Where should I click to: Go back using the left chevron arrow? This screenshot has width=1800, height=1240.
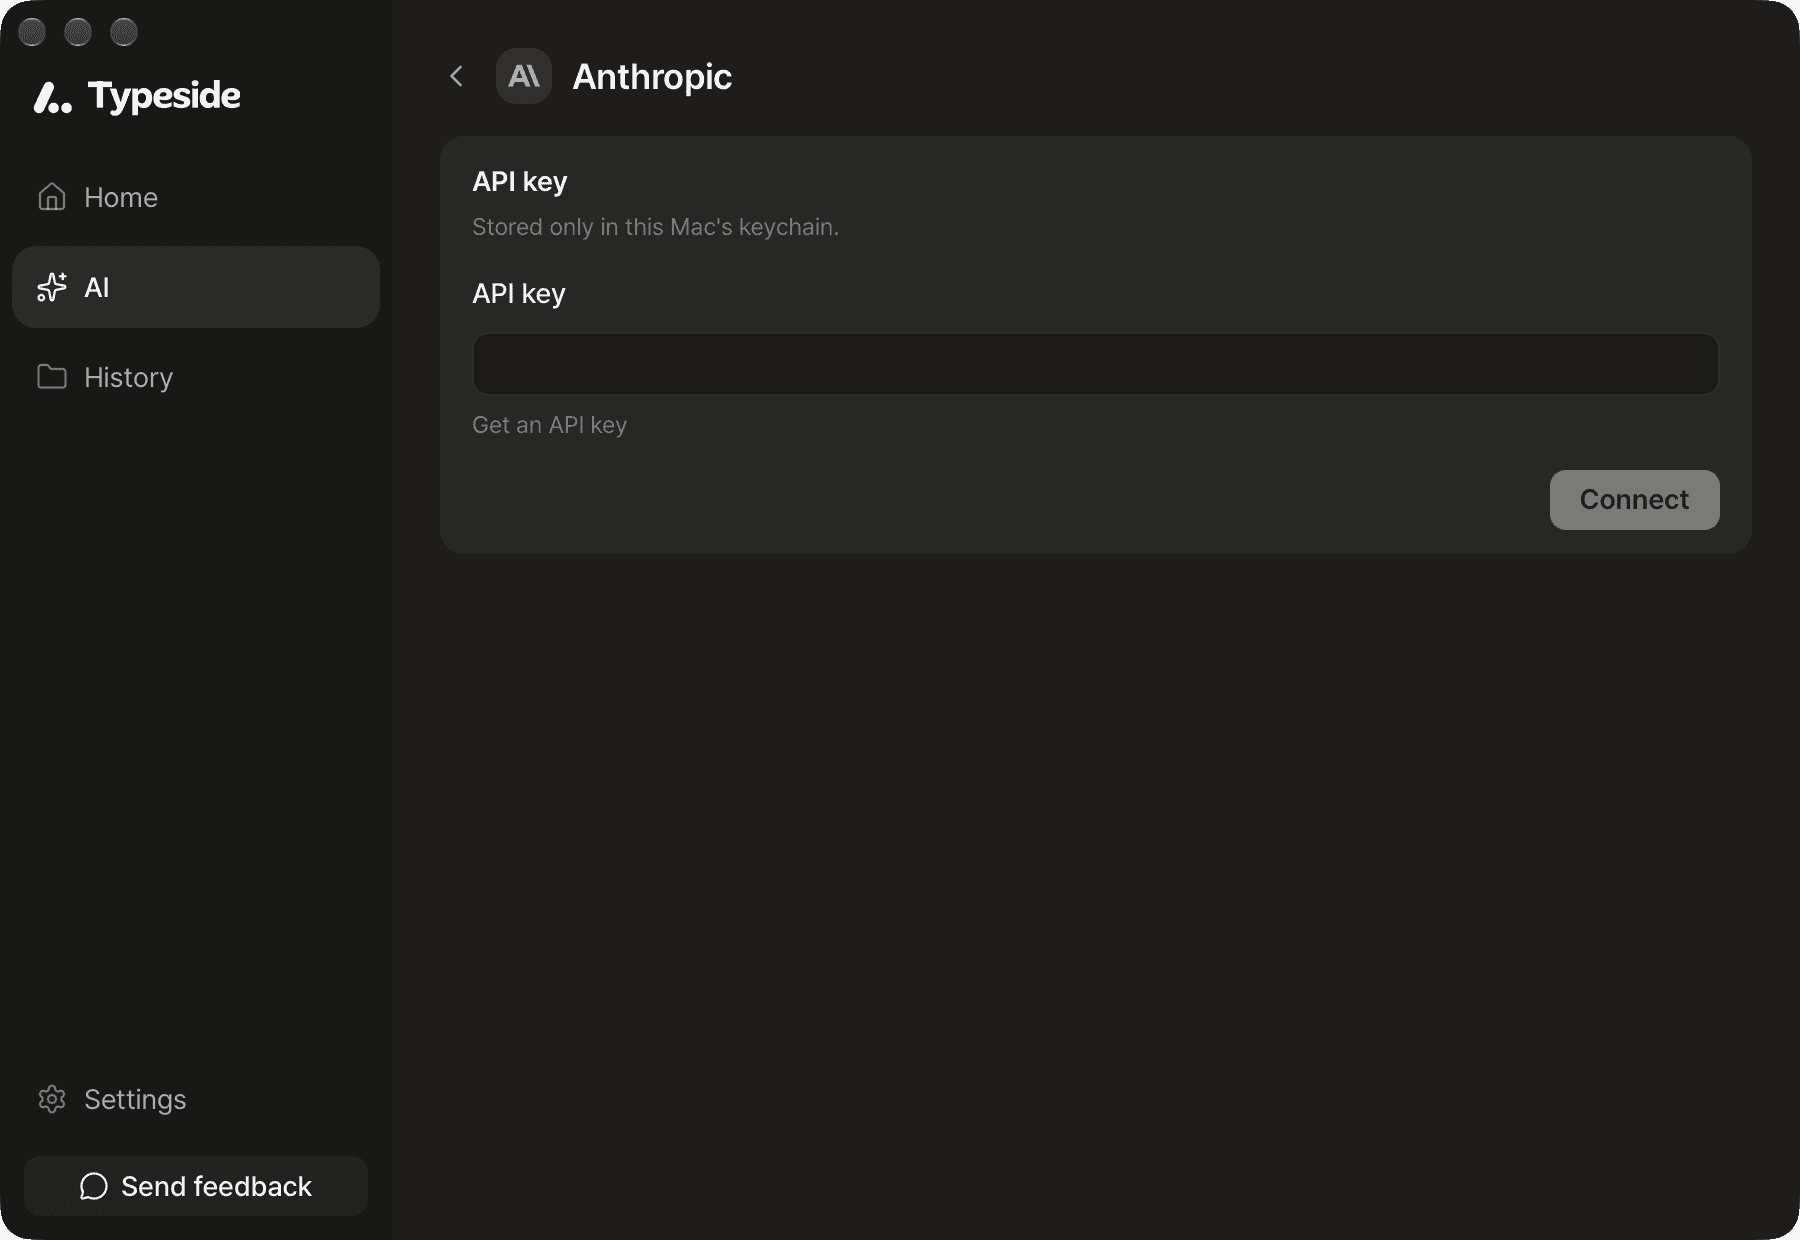click(x=456, y=76)
